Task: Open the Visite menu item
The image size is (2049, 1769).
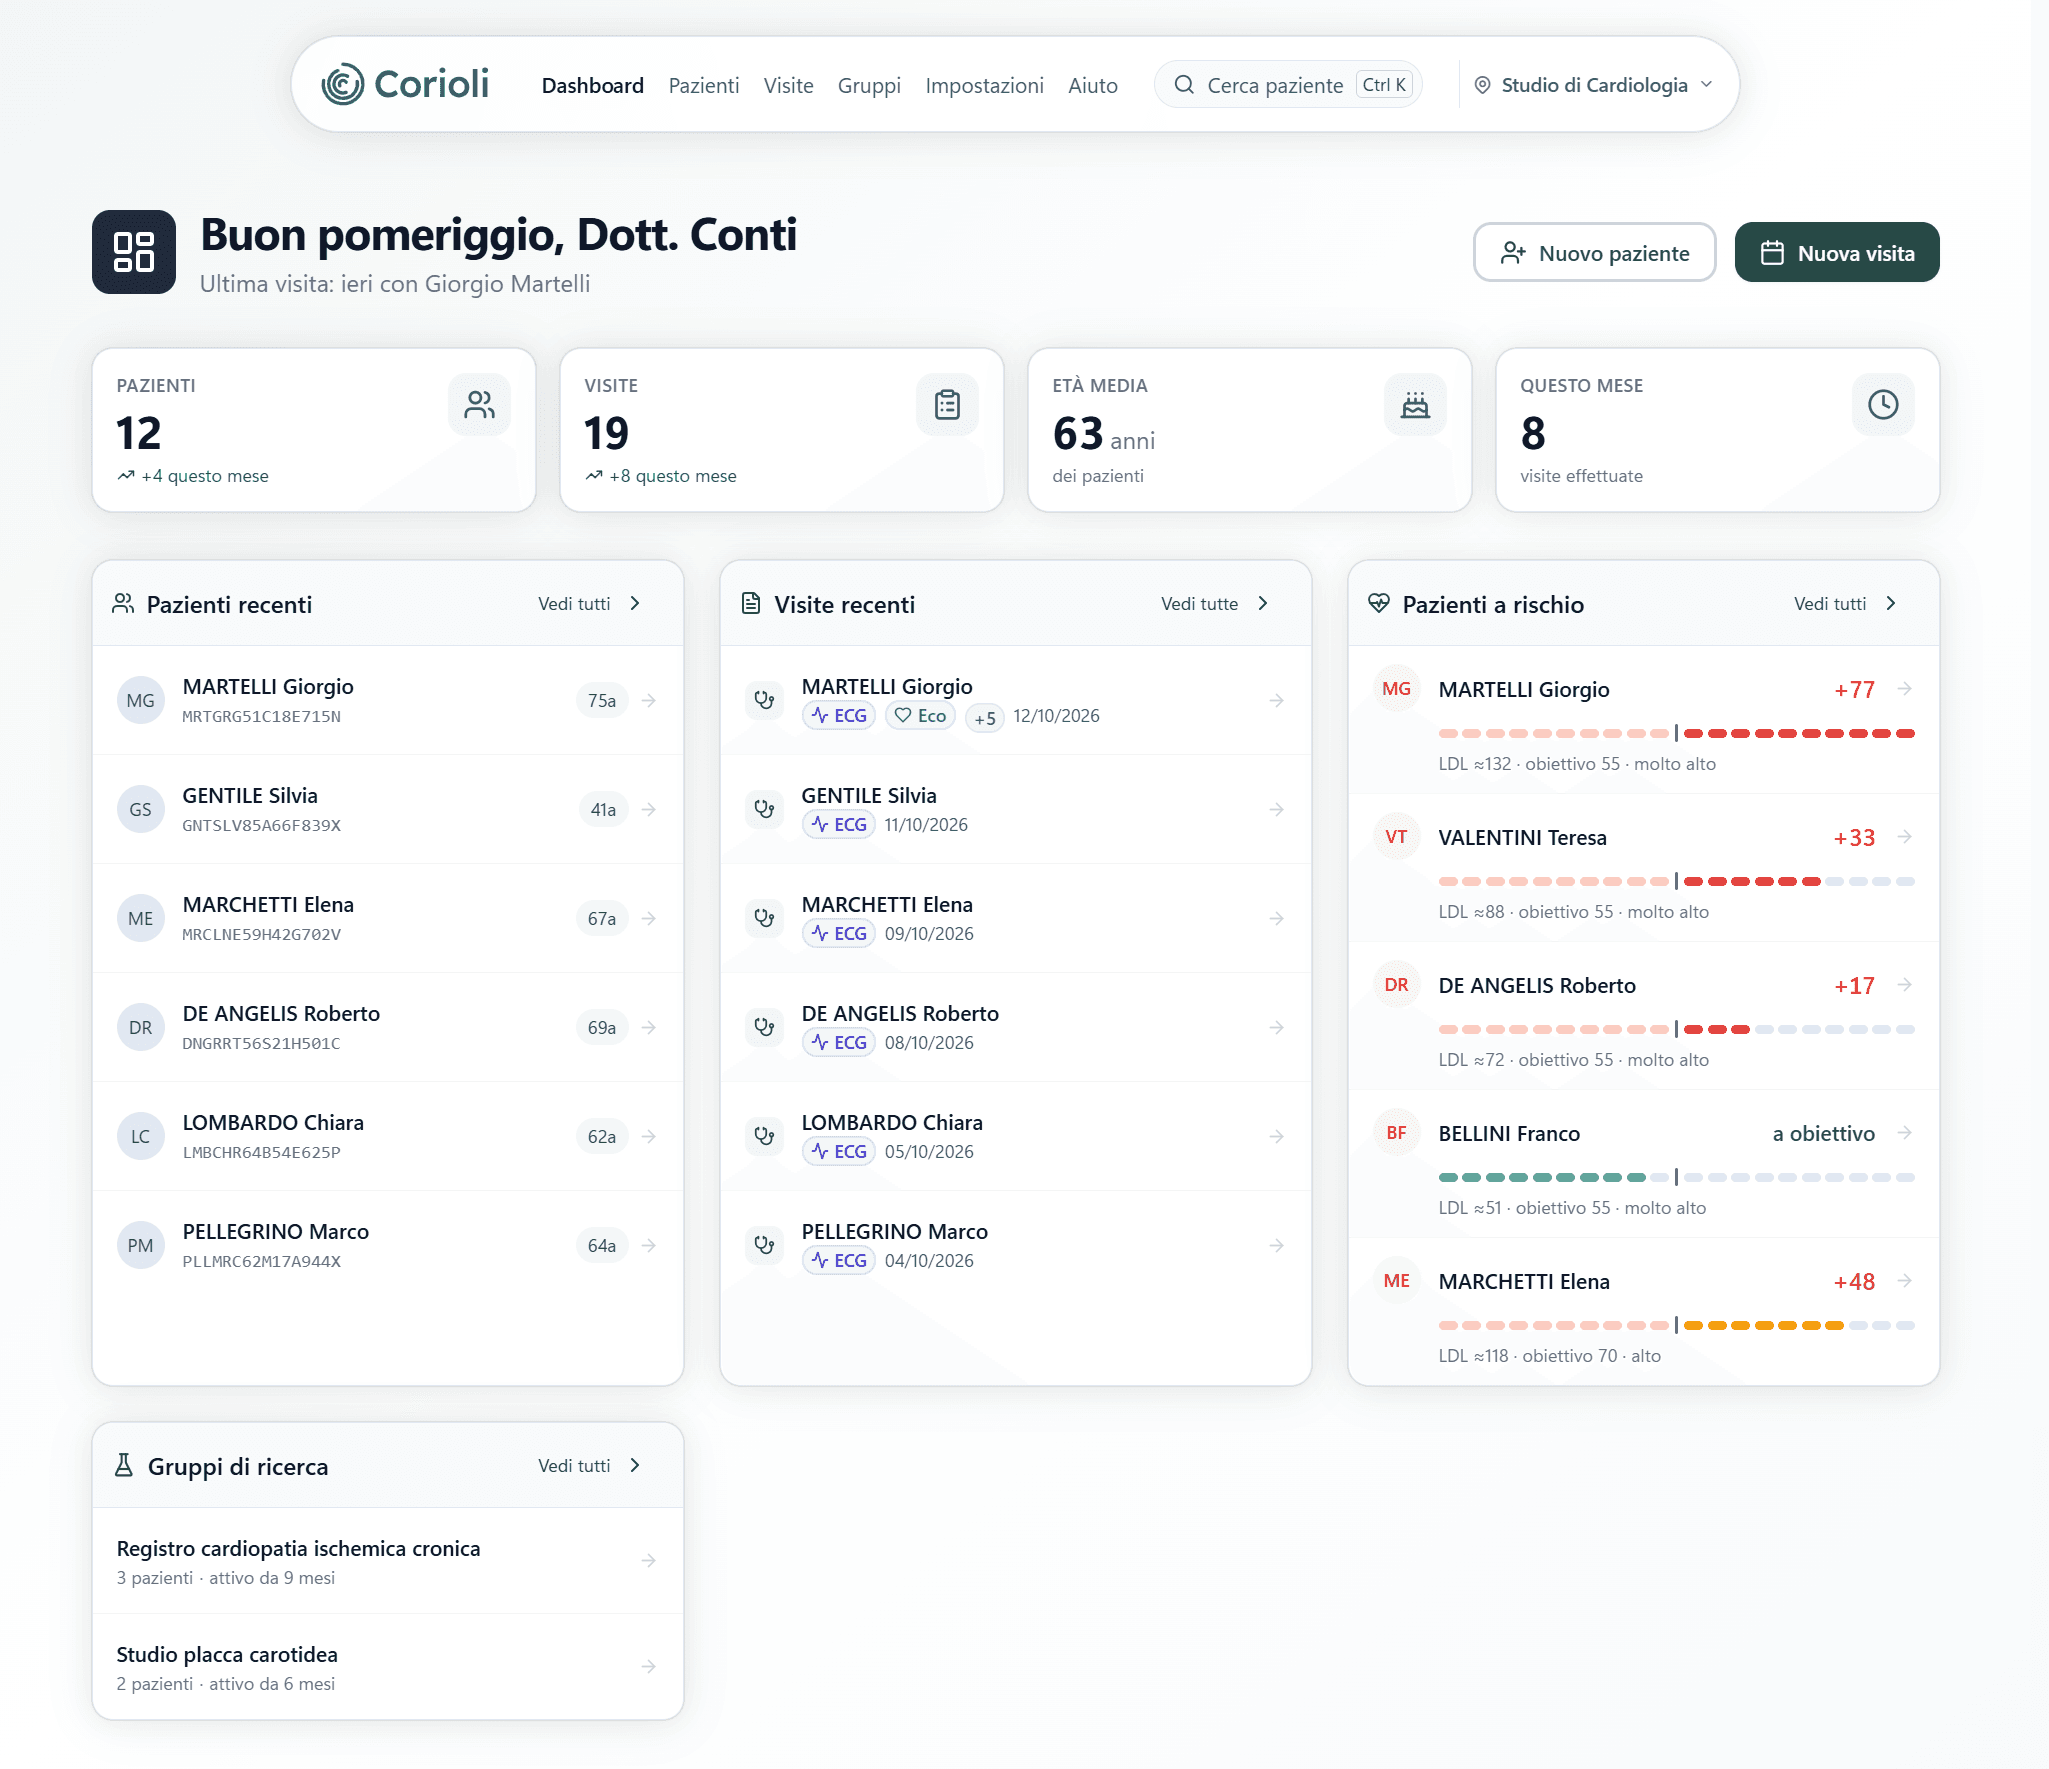Action: [x=788, y=85]
